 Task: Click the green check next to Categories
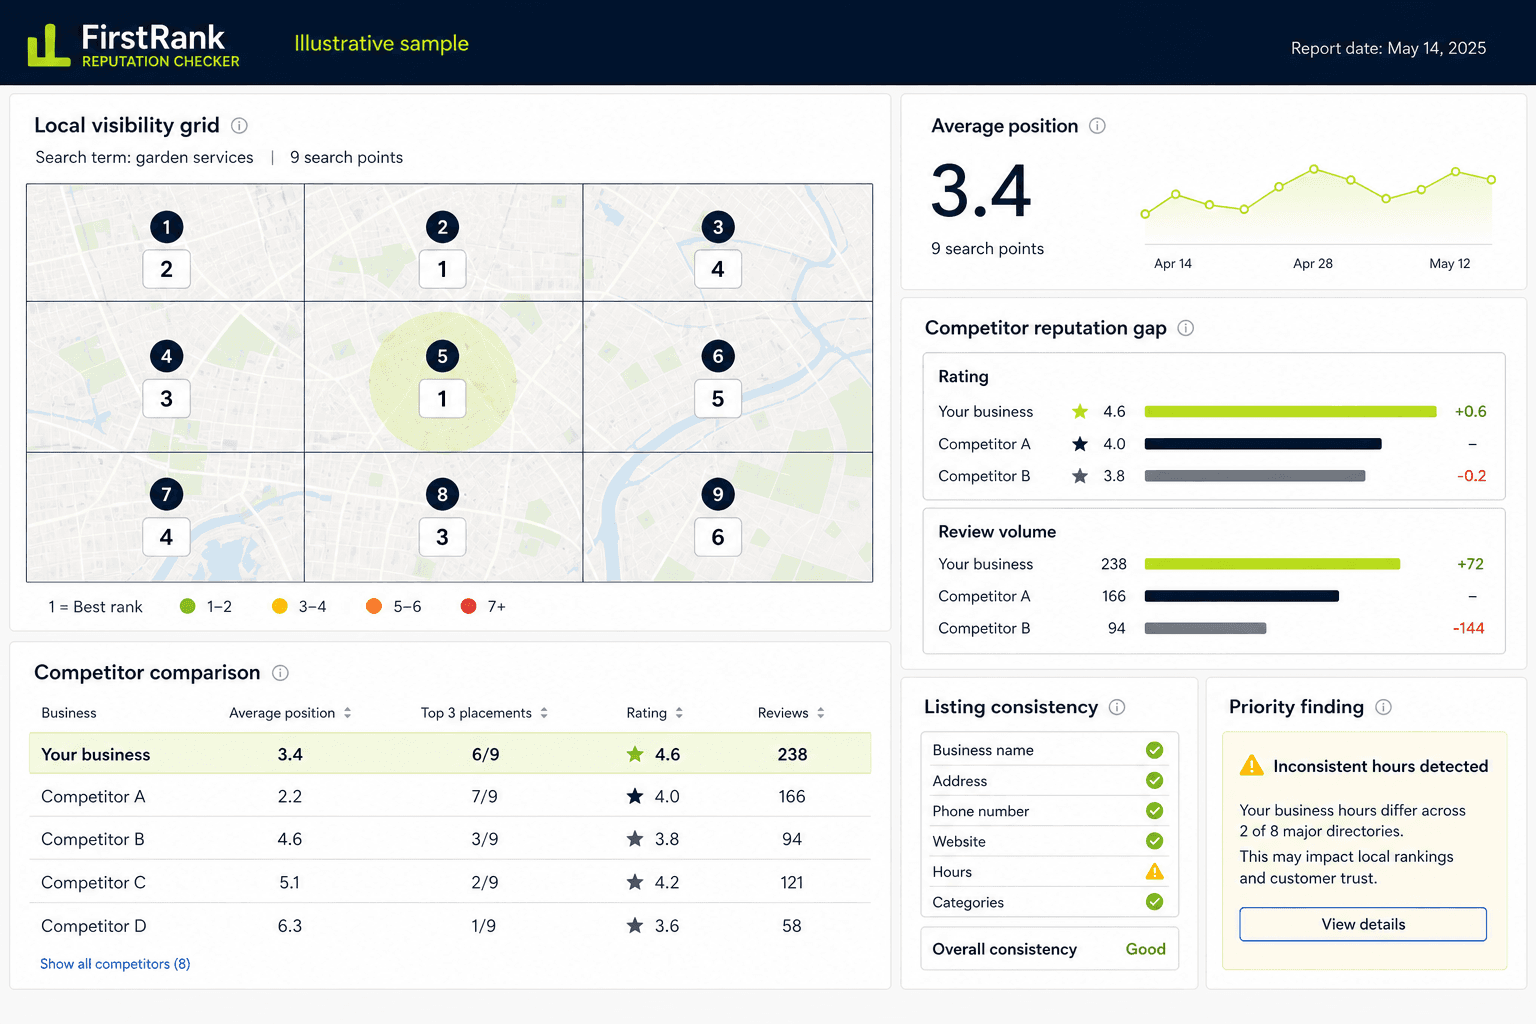(1154, 902)
